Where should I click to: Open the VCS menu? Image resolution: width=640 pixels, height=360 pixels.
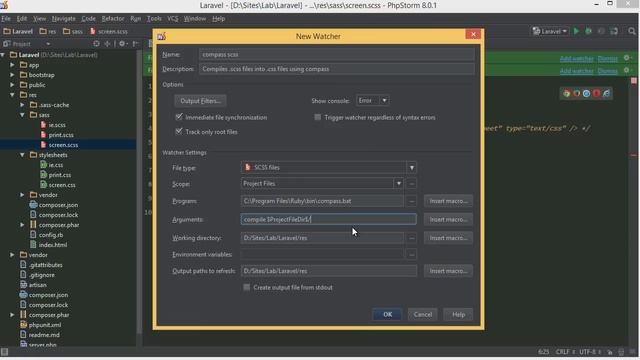(x=173, y=19)
